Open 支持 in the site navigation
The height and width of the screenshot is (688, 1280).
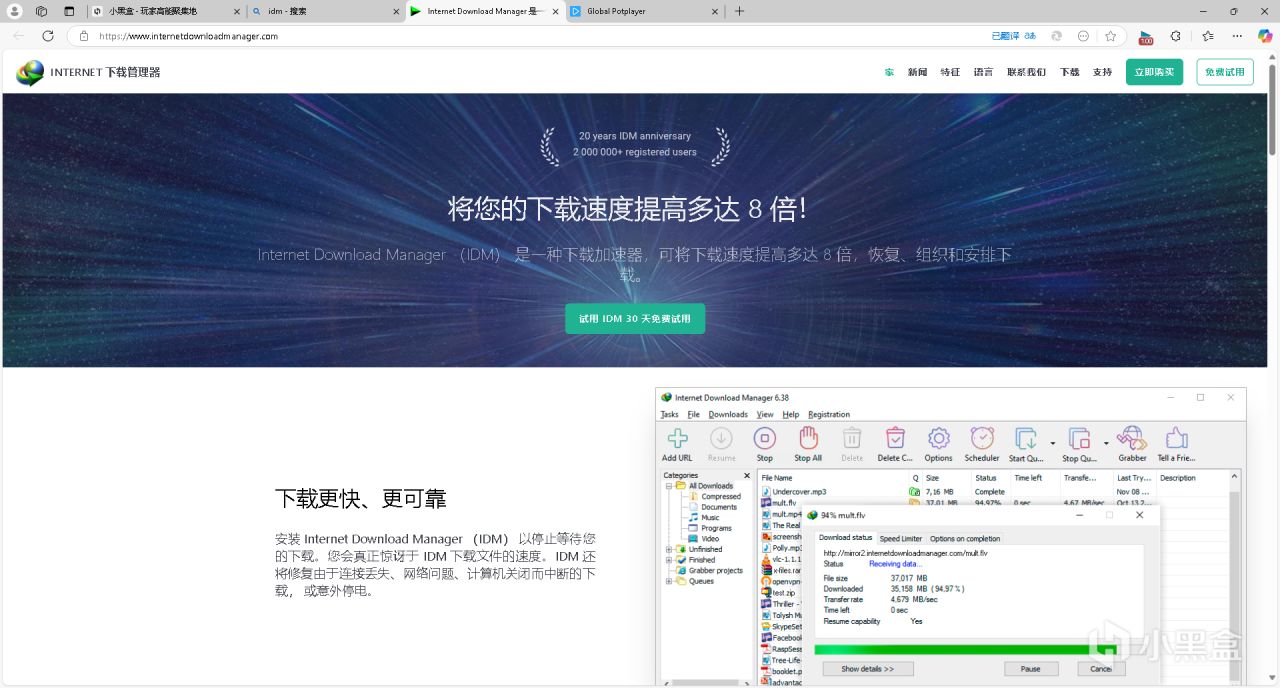1102,72
